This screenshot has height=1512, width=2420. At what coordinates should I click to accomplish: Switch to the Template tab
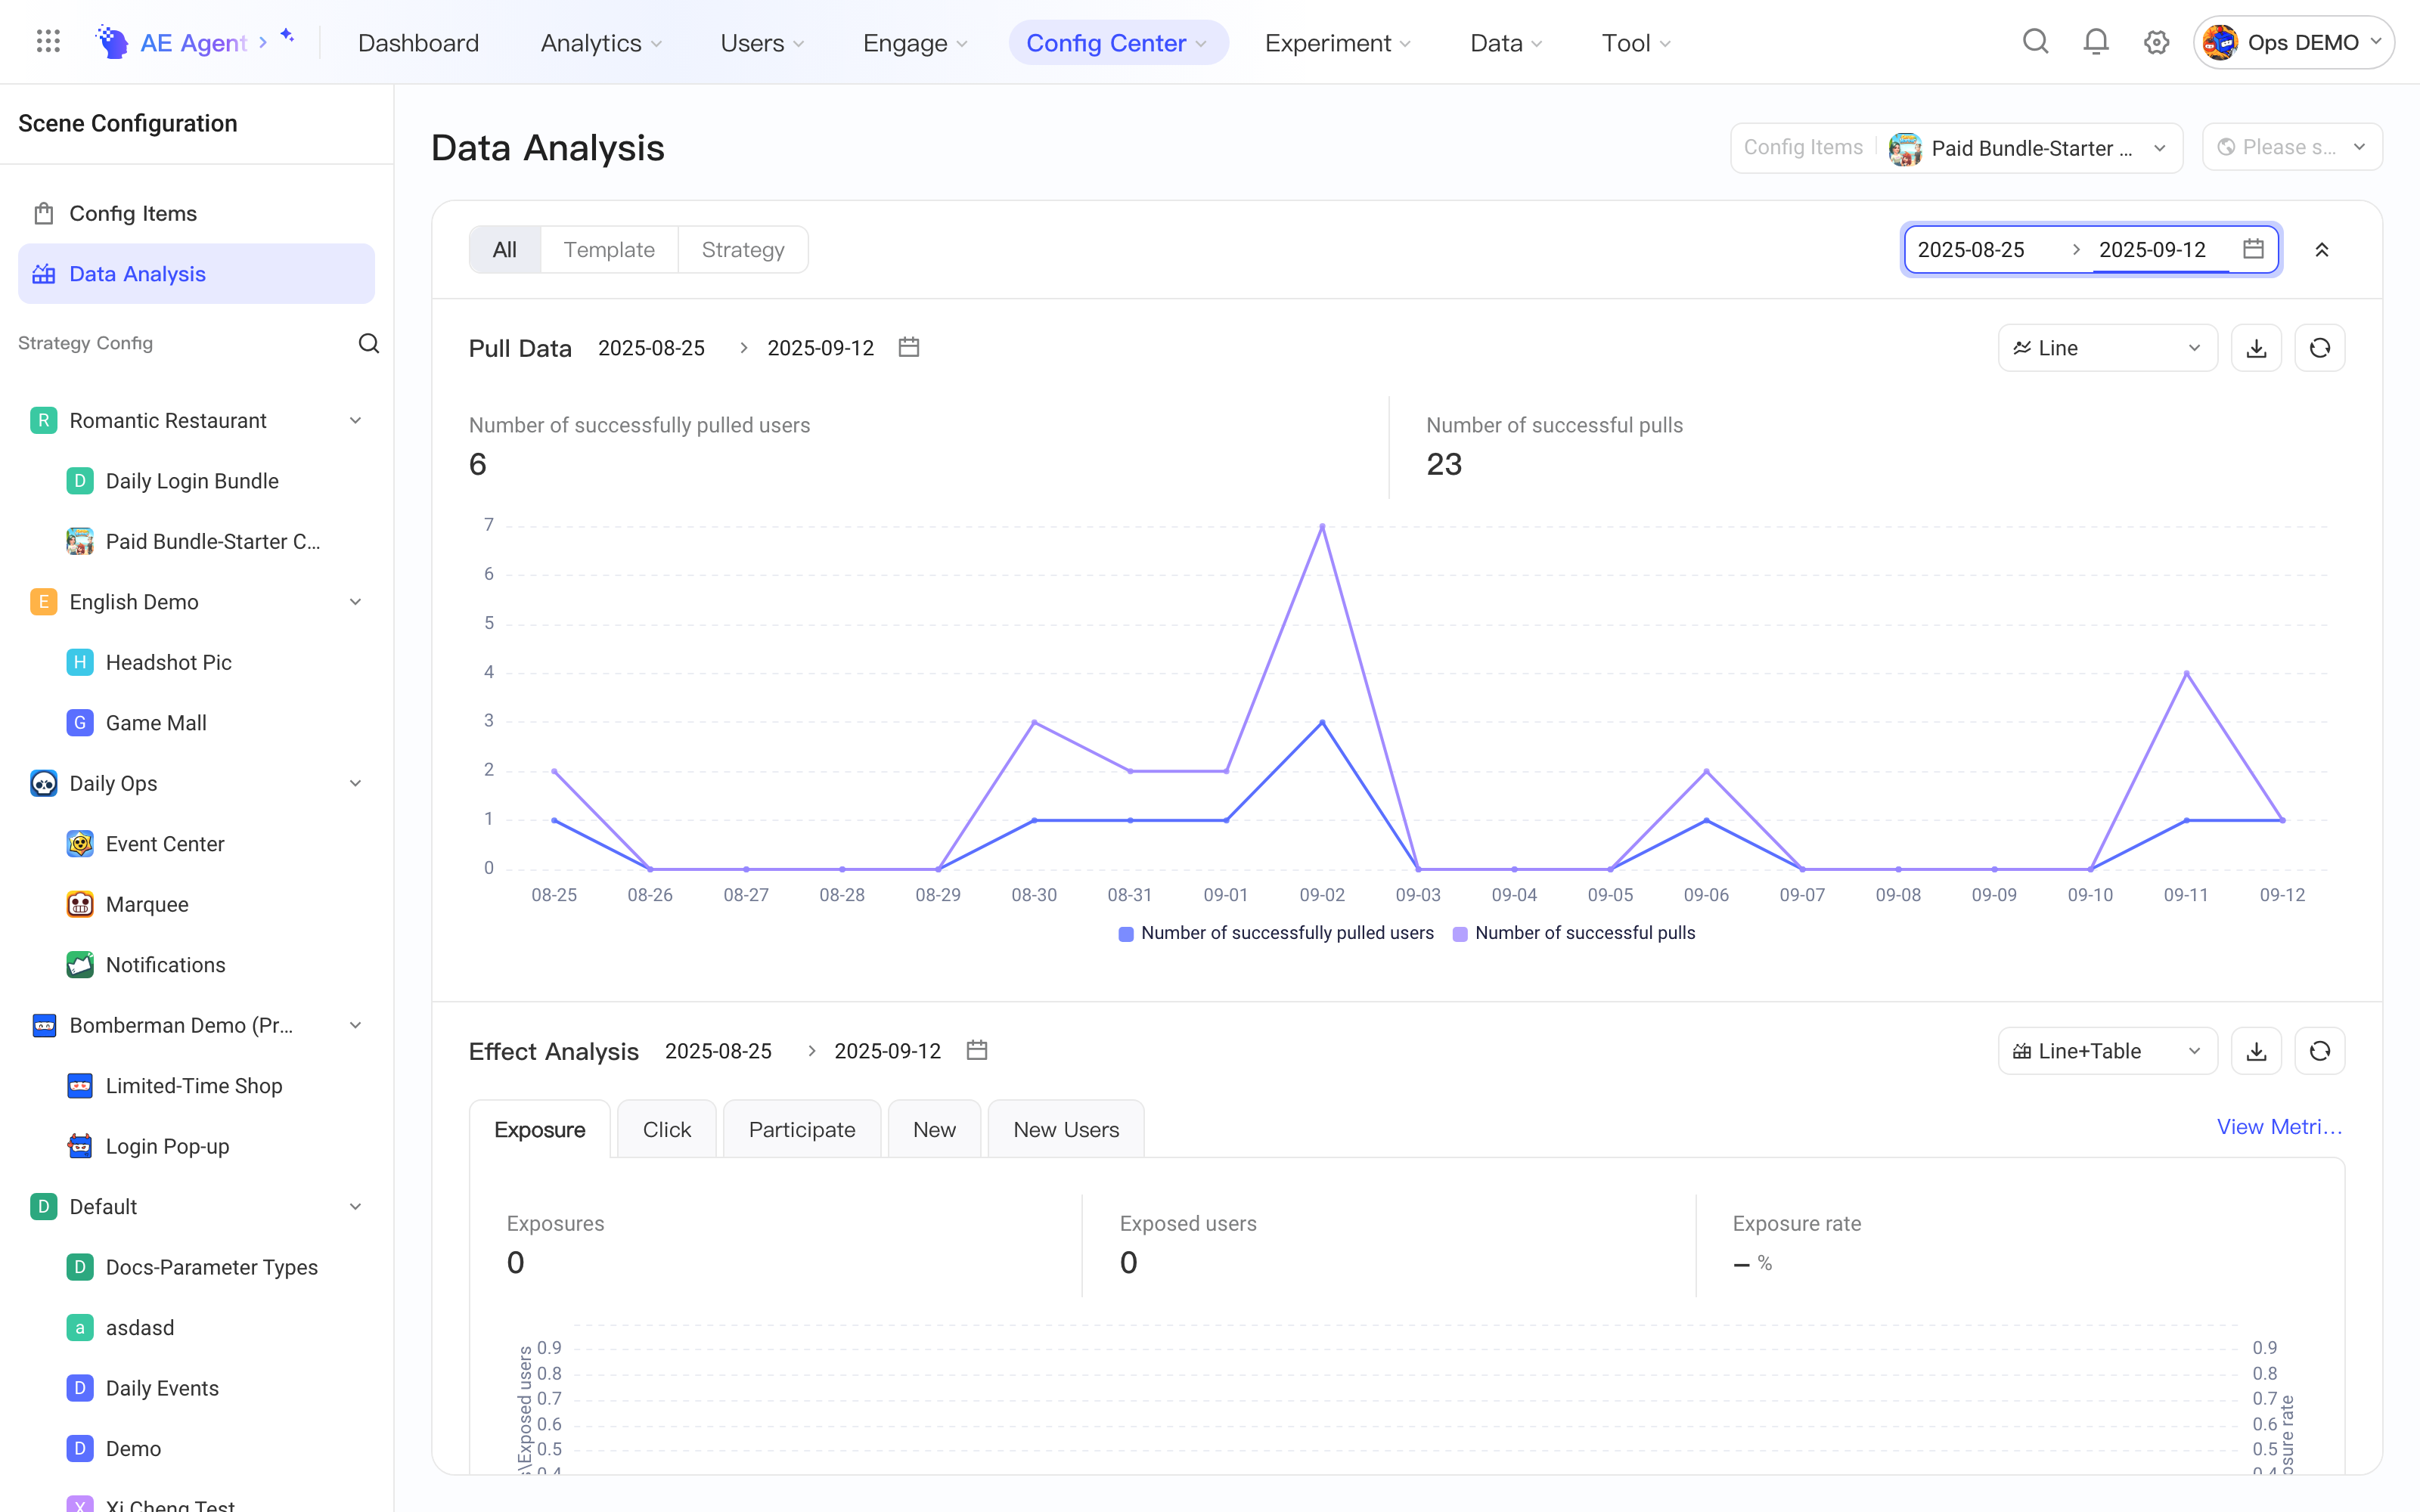coord(609,250)
